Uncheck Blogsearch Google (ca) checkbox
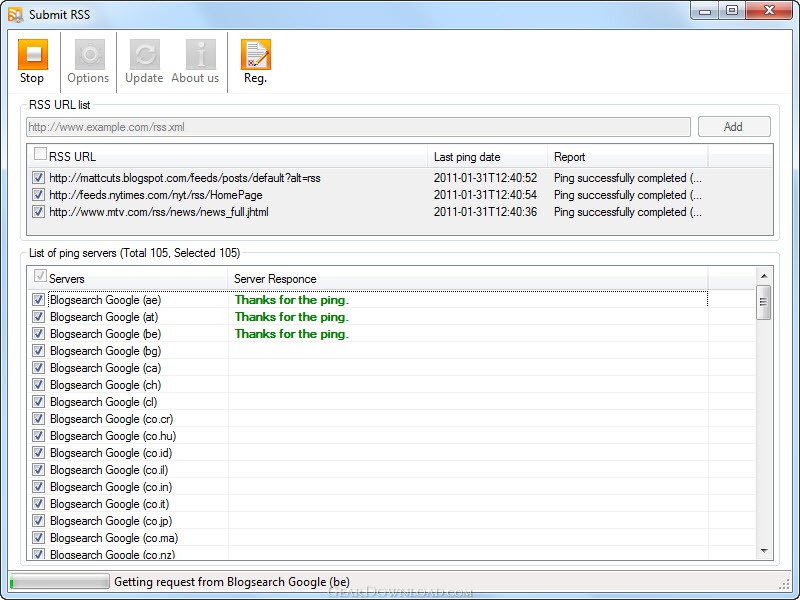The image size is (800, 600). [38, 367]
